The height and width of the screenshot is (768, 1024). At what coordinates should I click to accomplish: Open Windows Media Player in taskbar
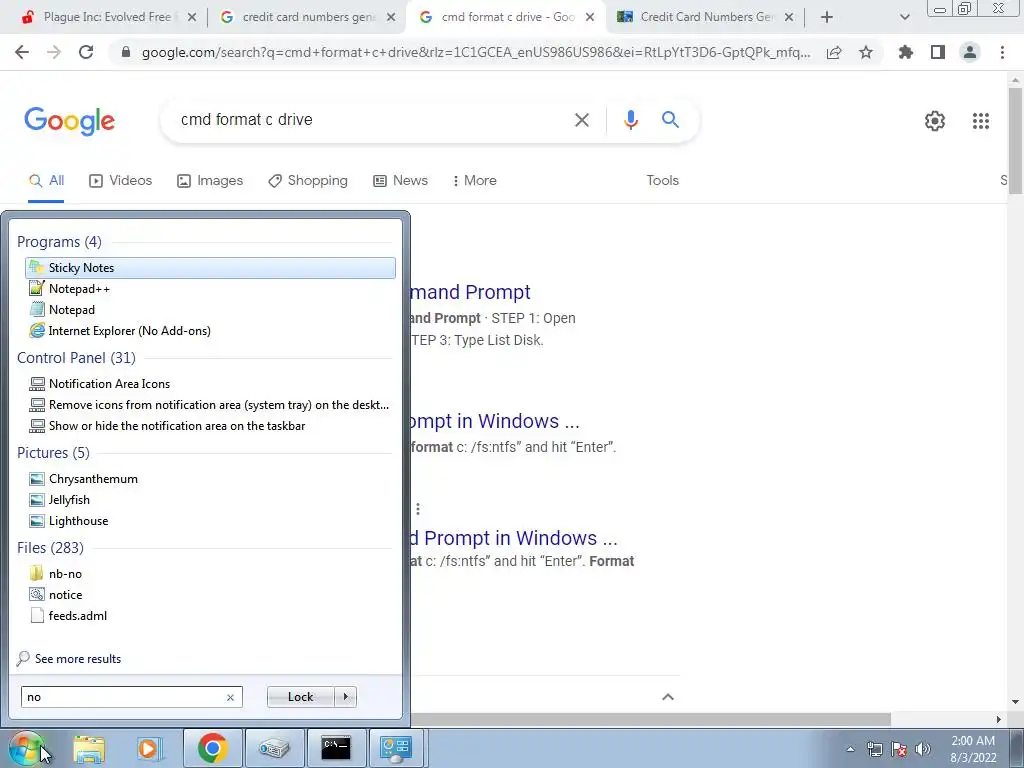coord(148,748)
